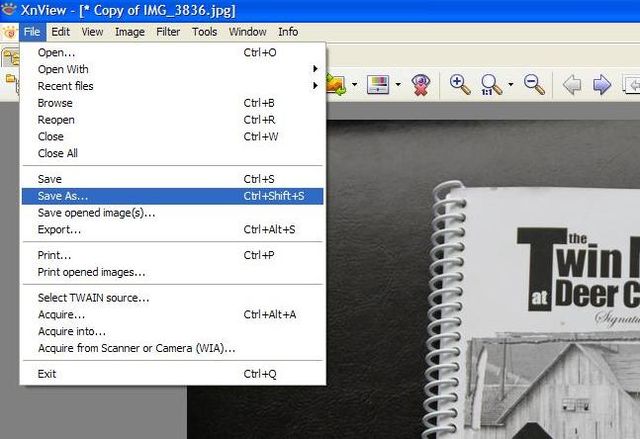Click the zoom out magnifier icon
Viewport: 640px width, 439px height.
(534, 85)
